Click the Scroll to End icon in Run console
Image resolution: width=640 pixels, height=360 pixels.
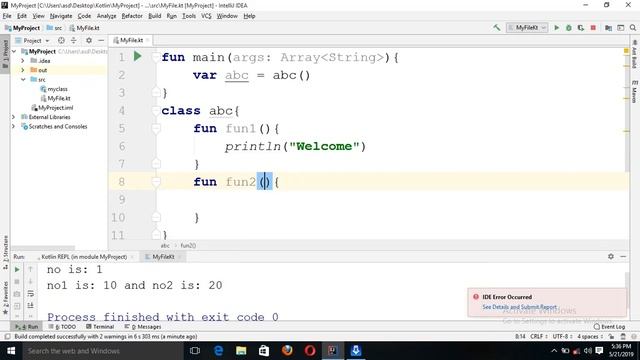[30, 306]
